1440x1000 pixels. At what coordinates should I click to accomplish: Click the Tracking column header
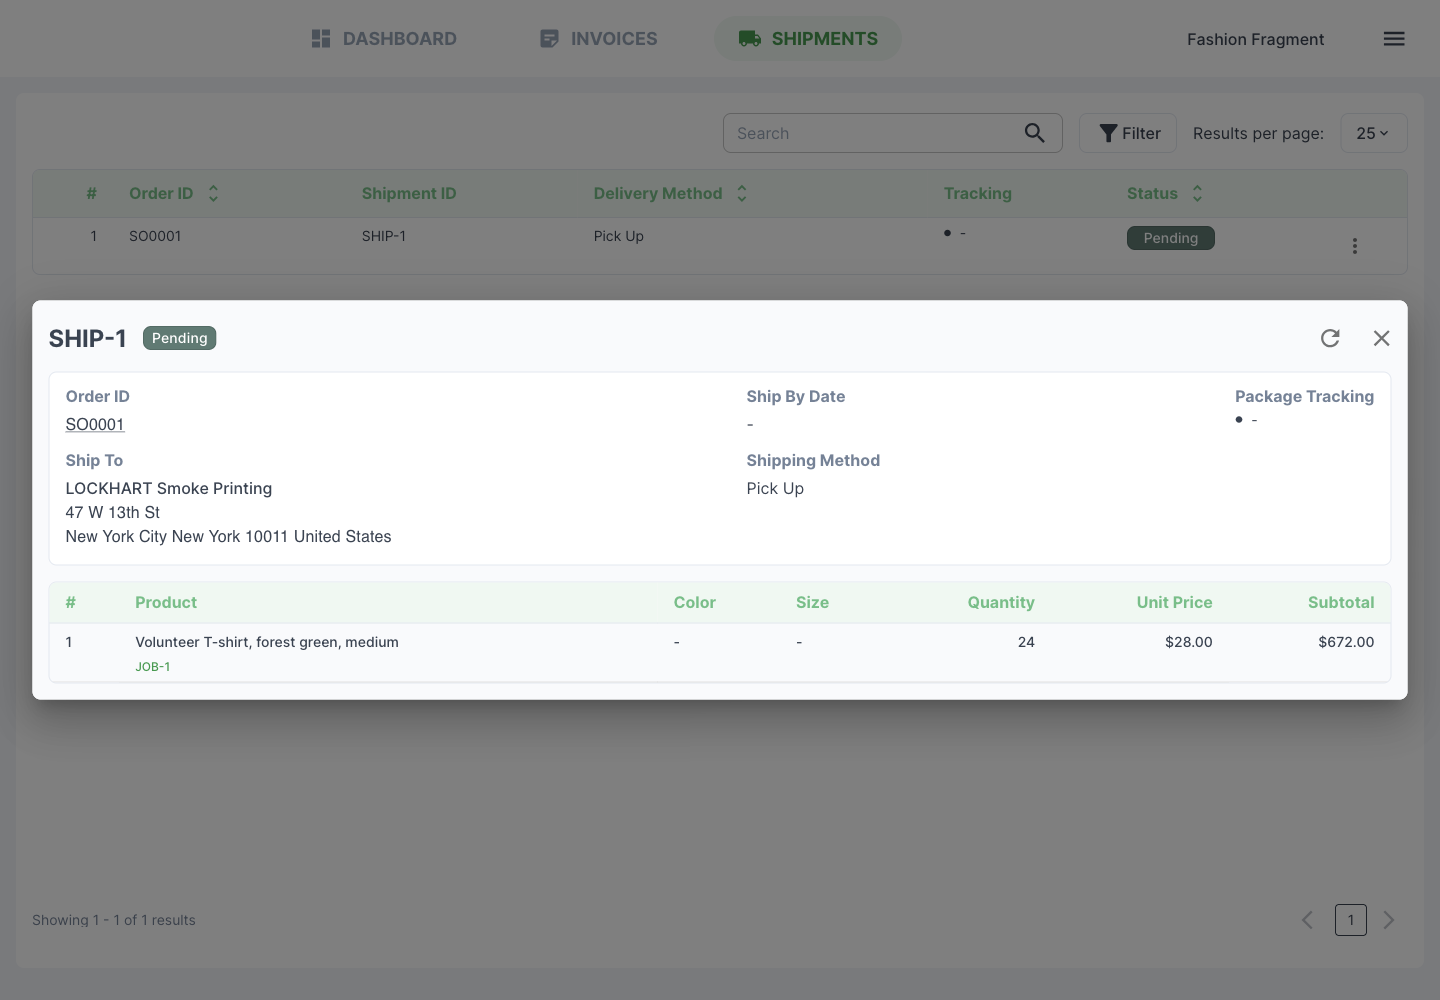978,194
